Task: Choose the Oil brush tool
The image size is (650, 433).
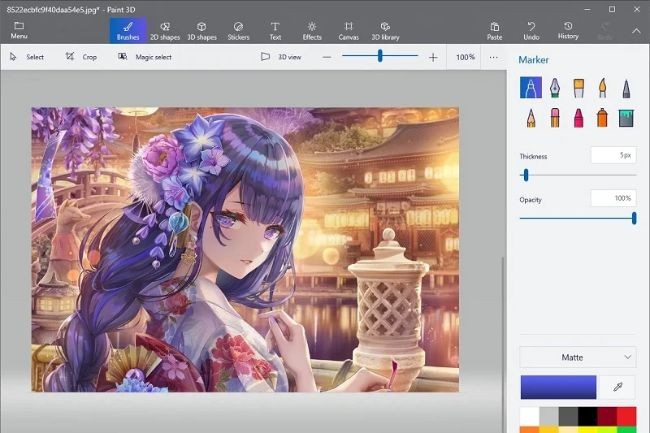Action: point(578,88)
